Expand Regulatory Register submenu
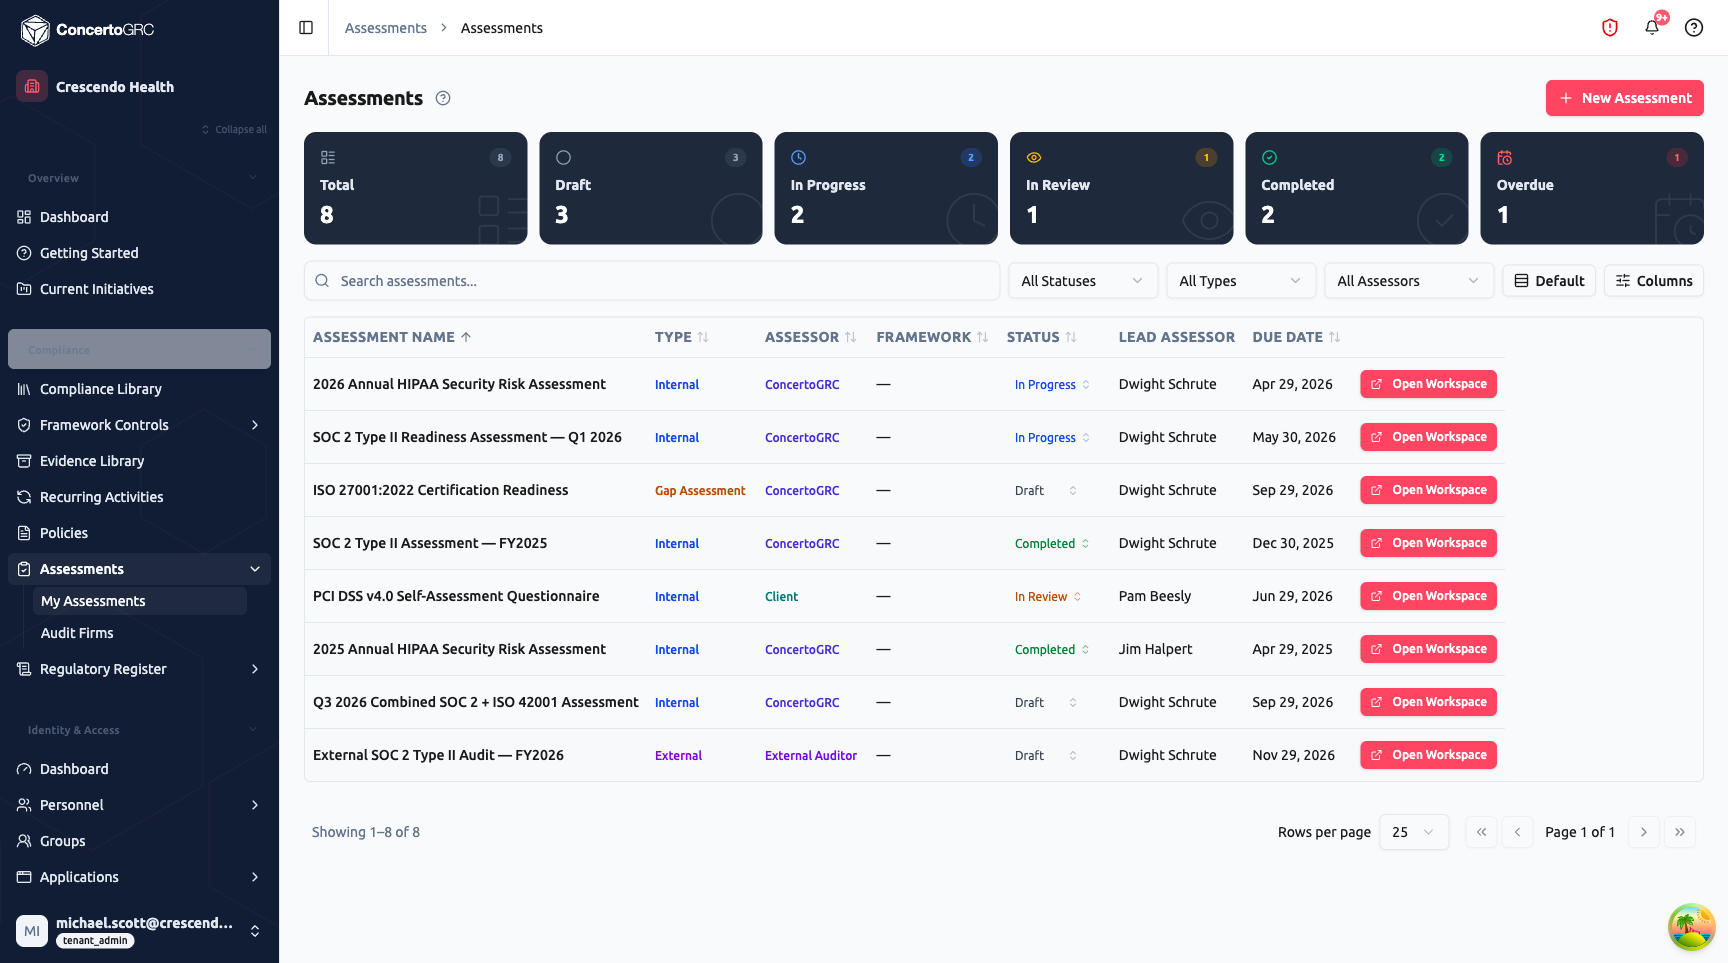This screenshot has height=963, width=1728. (255, 669)
